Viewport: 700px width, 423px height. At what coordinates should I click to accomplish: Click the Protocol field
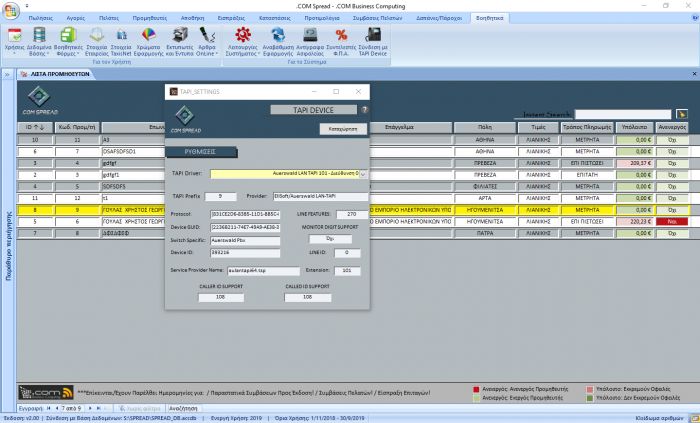245,215
